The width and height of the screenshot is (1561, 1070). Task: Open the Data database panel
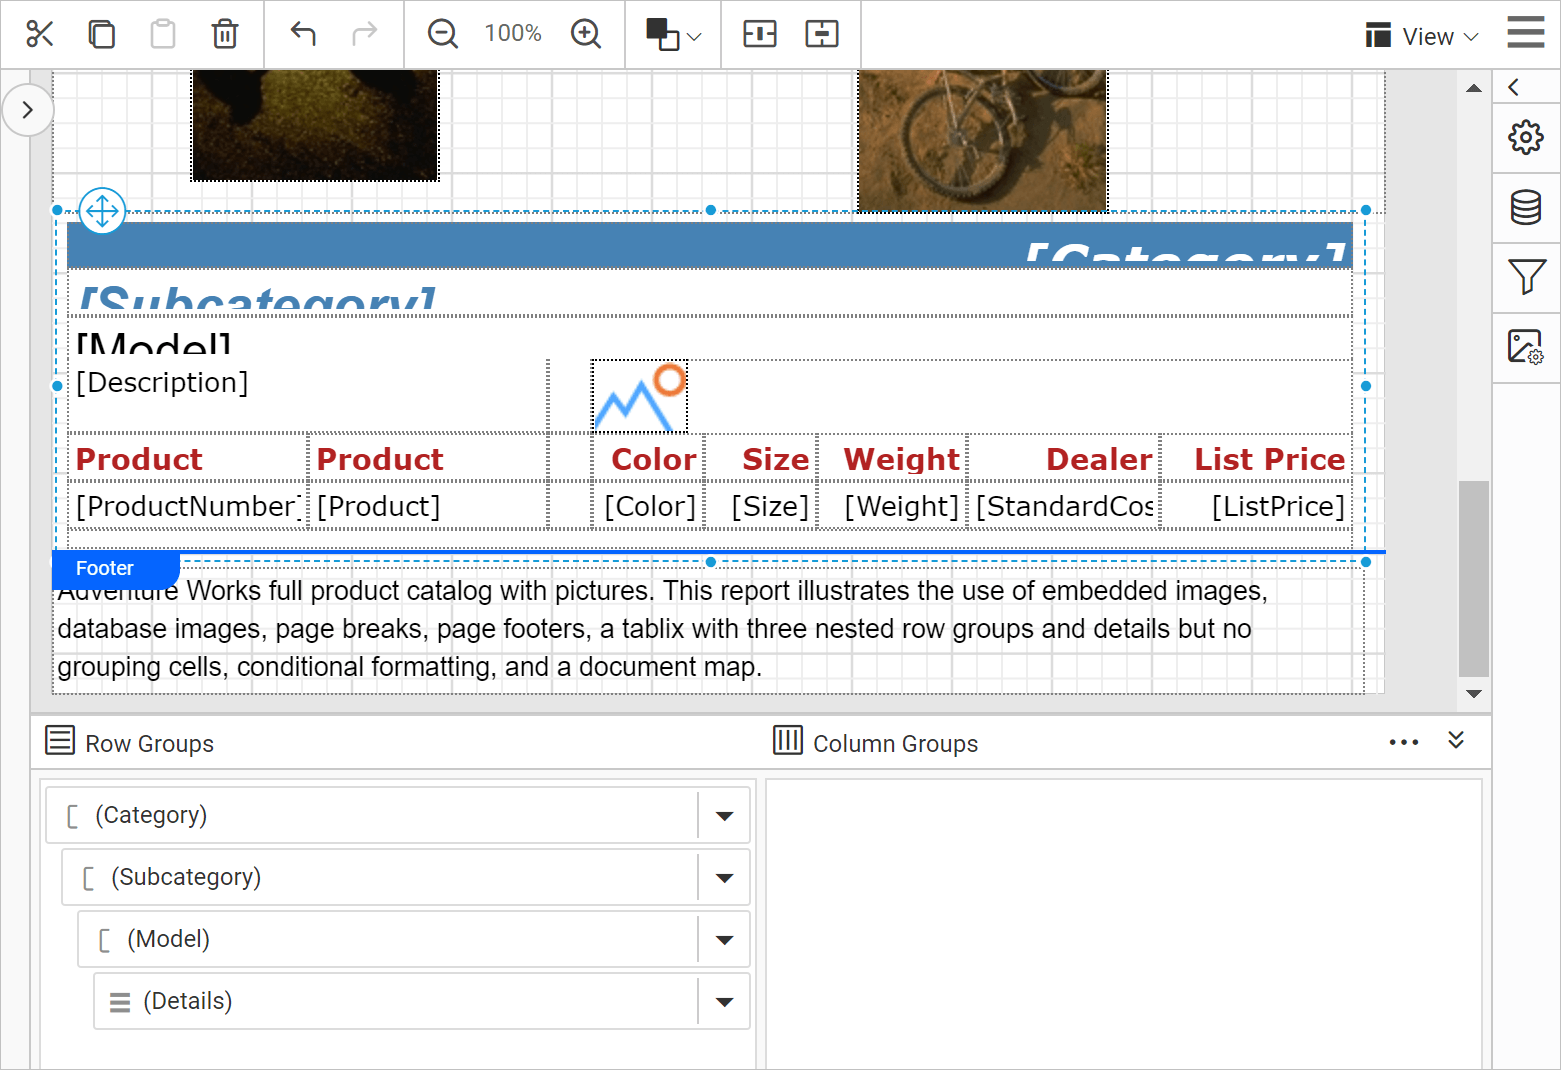click(1526, 208)
